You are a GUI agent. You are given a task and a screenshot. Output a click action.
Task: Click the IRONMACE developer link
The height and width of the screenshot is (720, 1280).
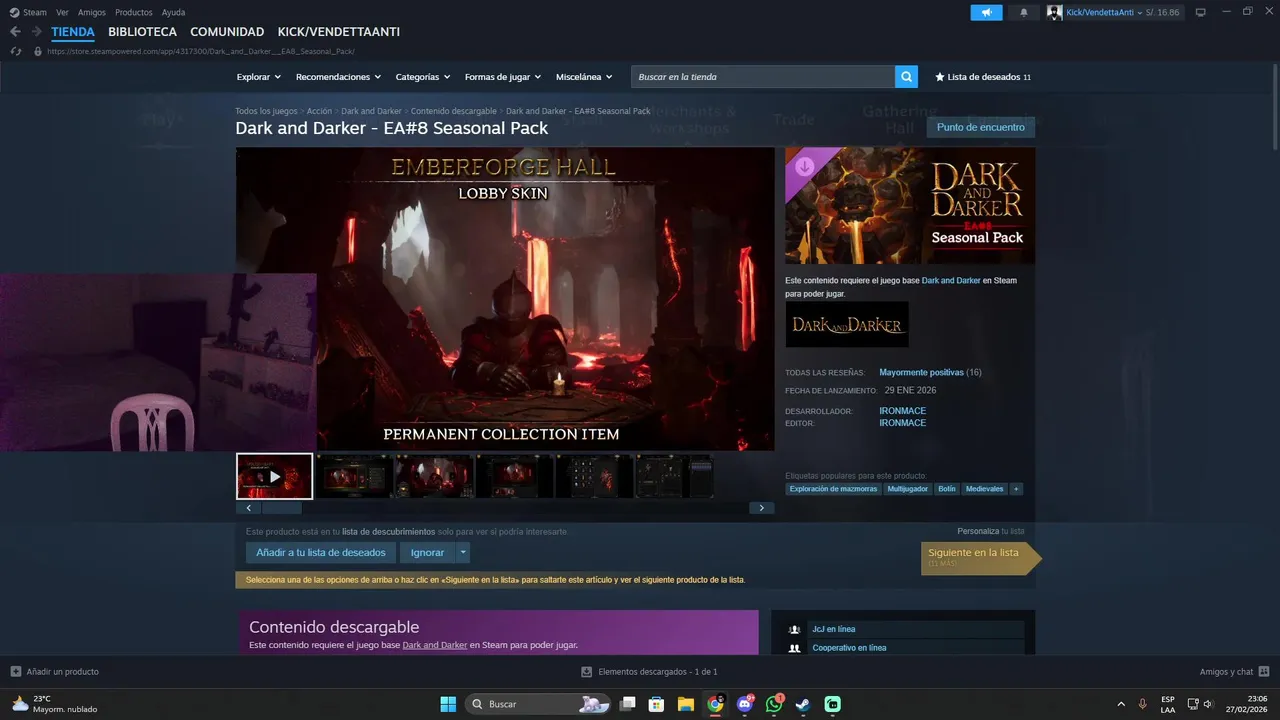(x=902, y=411)
